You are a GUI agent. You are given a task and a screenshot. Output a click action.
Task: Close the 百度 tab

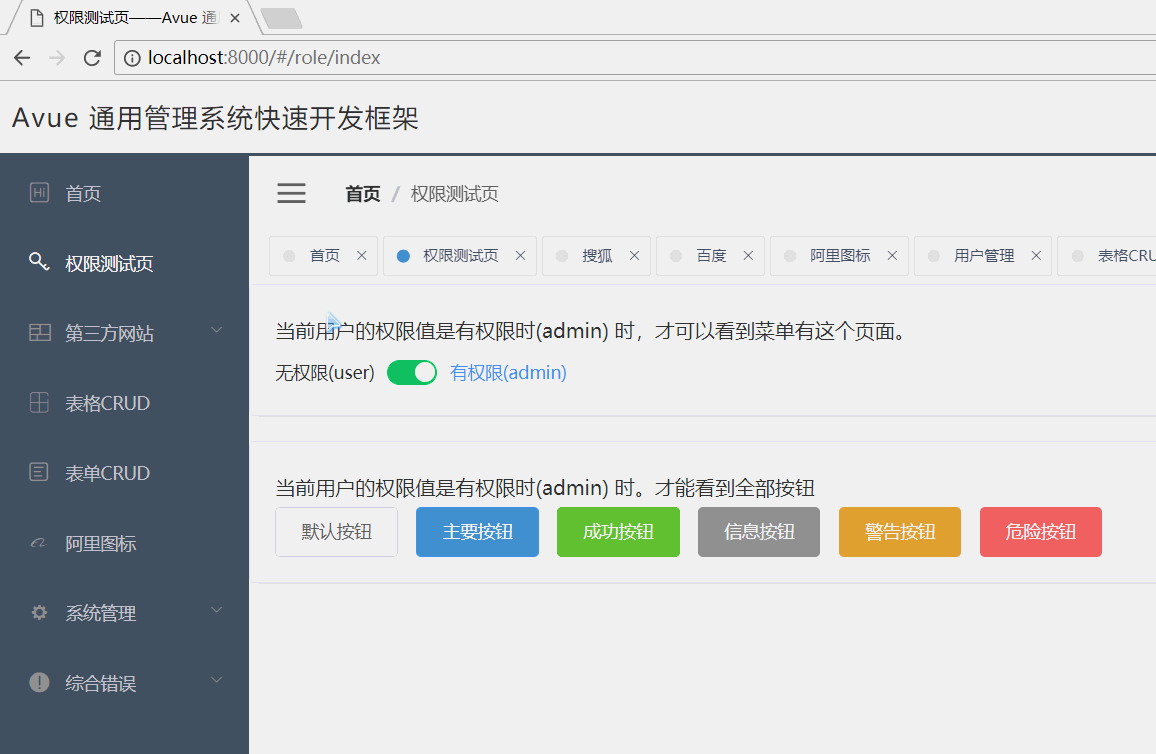point(748,256)
